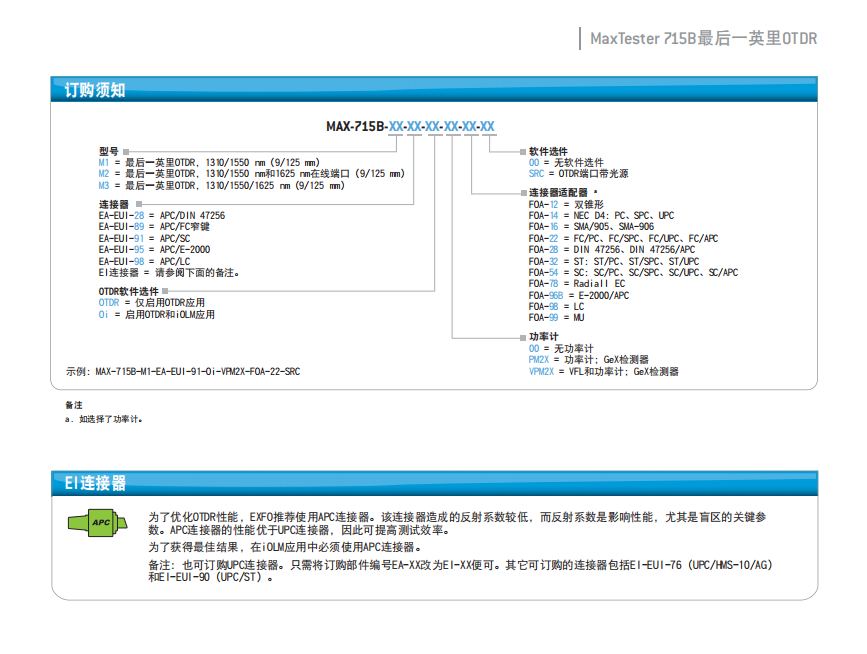
Task: Select the 订购须知 section heading
Action: 95,90
